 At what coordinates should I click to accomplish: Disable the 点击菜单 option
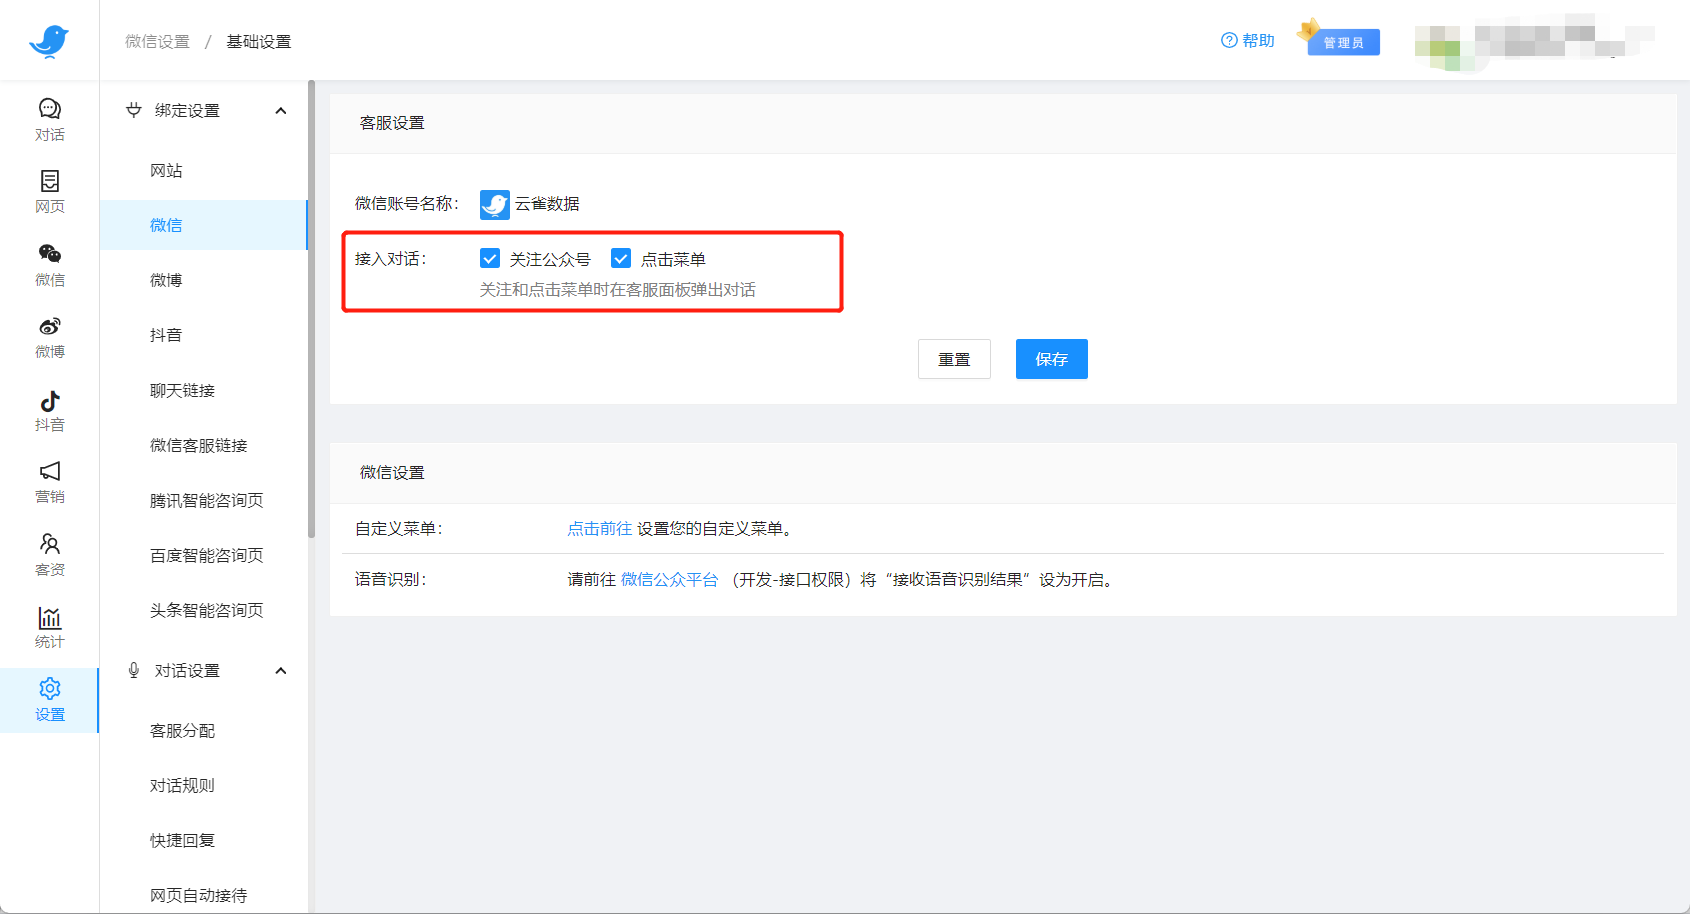point(620,258)
